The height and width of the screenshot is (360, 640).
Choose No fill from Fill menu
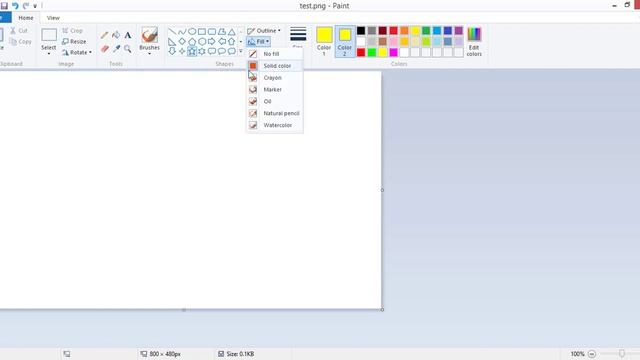coord(275,54)
